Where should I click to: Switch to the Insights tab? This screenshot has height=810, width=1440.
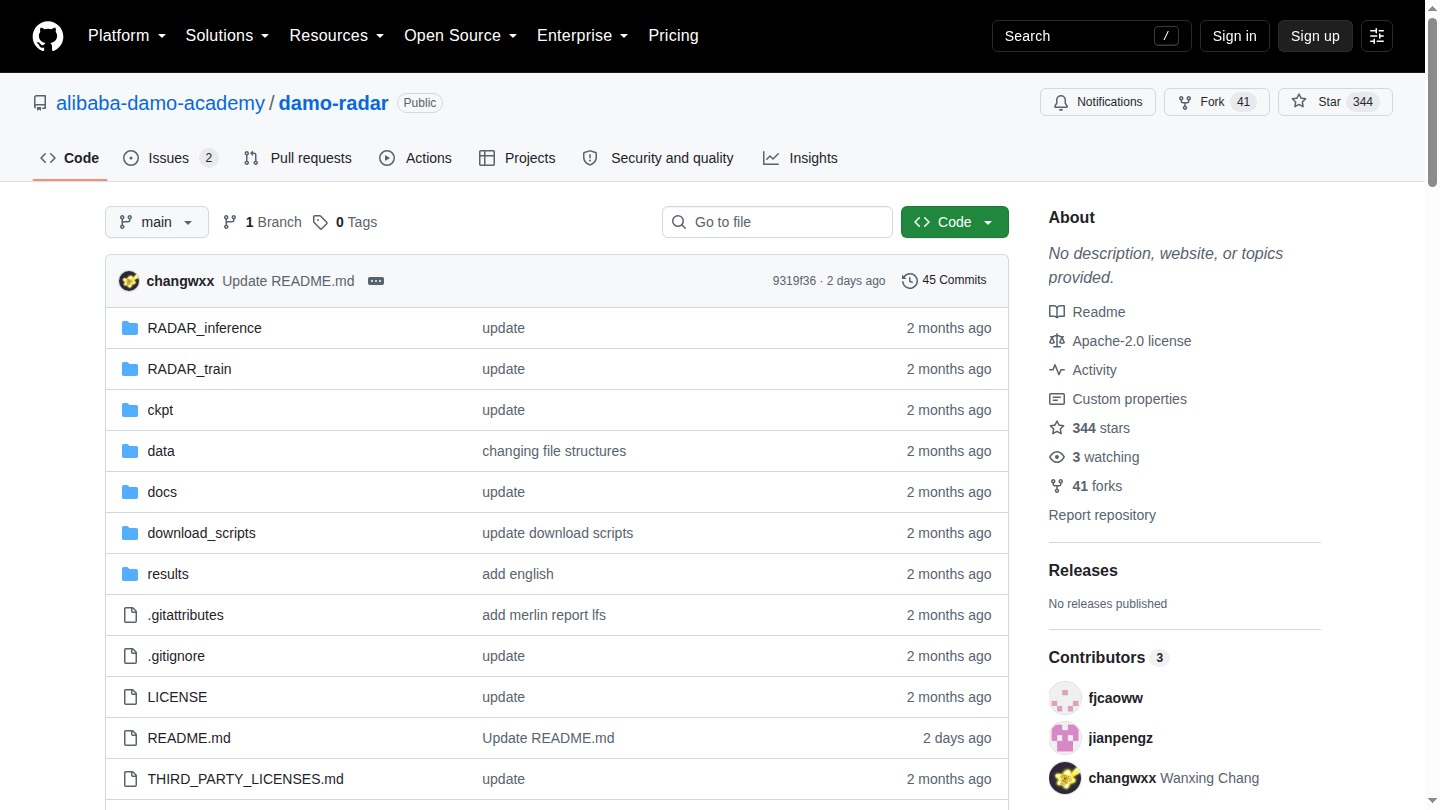[x=800, y=158]
